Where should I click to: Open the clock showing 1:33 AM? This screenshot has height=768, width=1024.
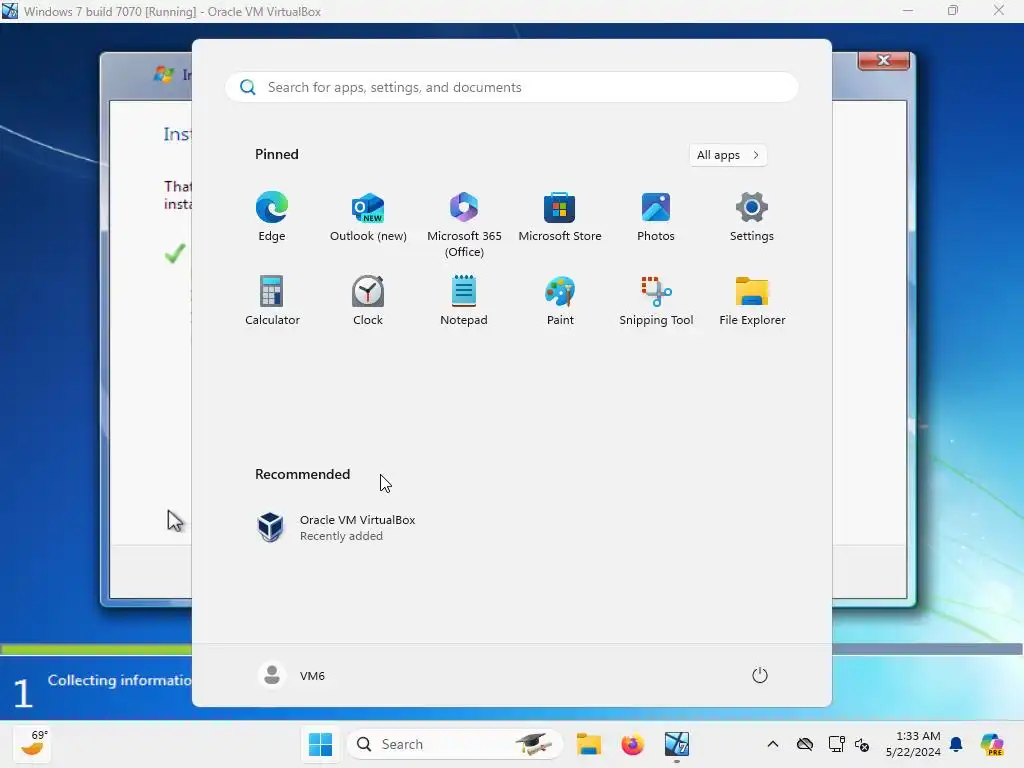[x=913, y=744]
